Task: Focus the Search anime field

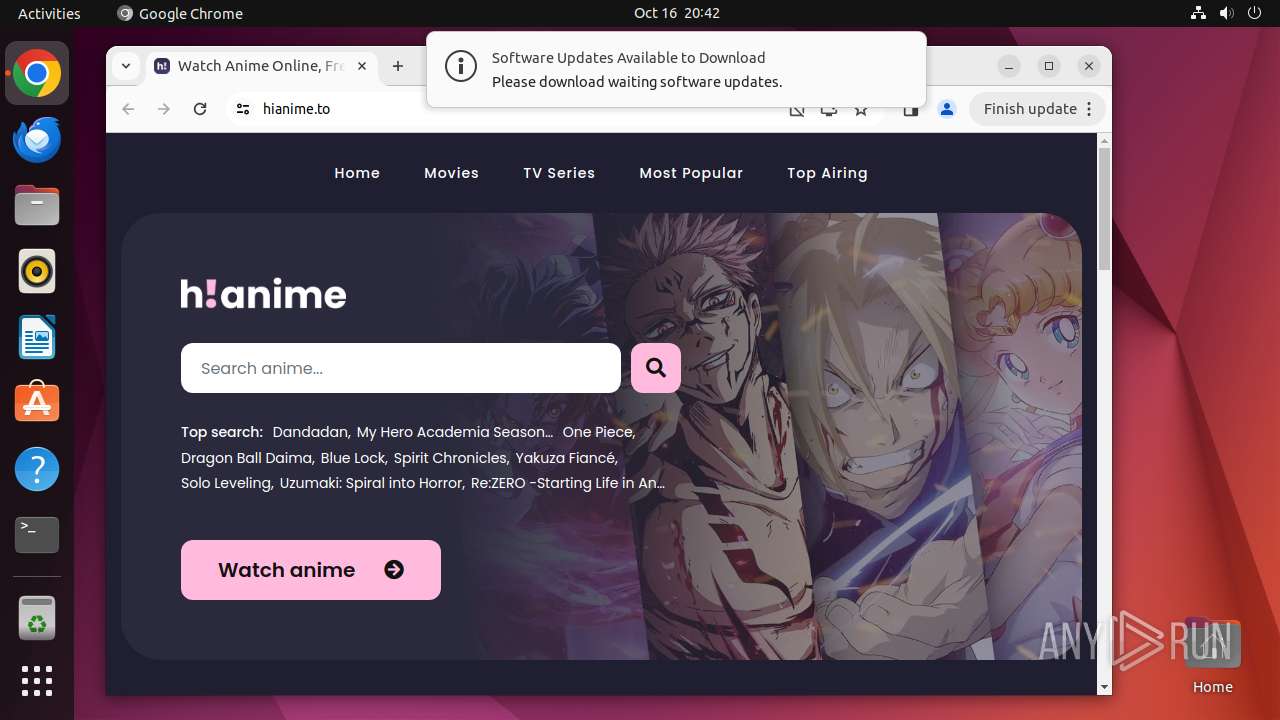Action: (x=401, y=368)
